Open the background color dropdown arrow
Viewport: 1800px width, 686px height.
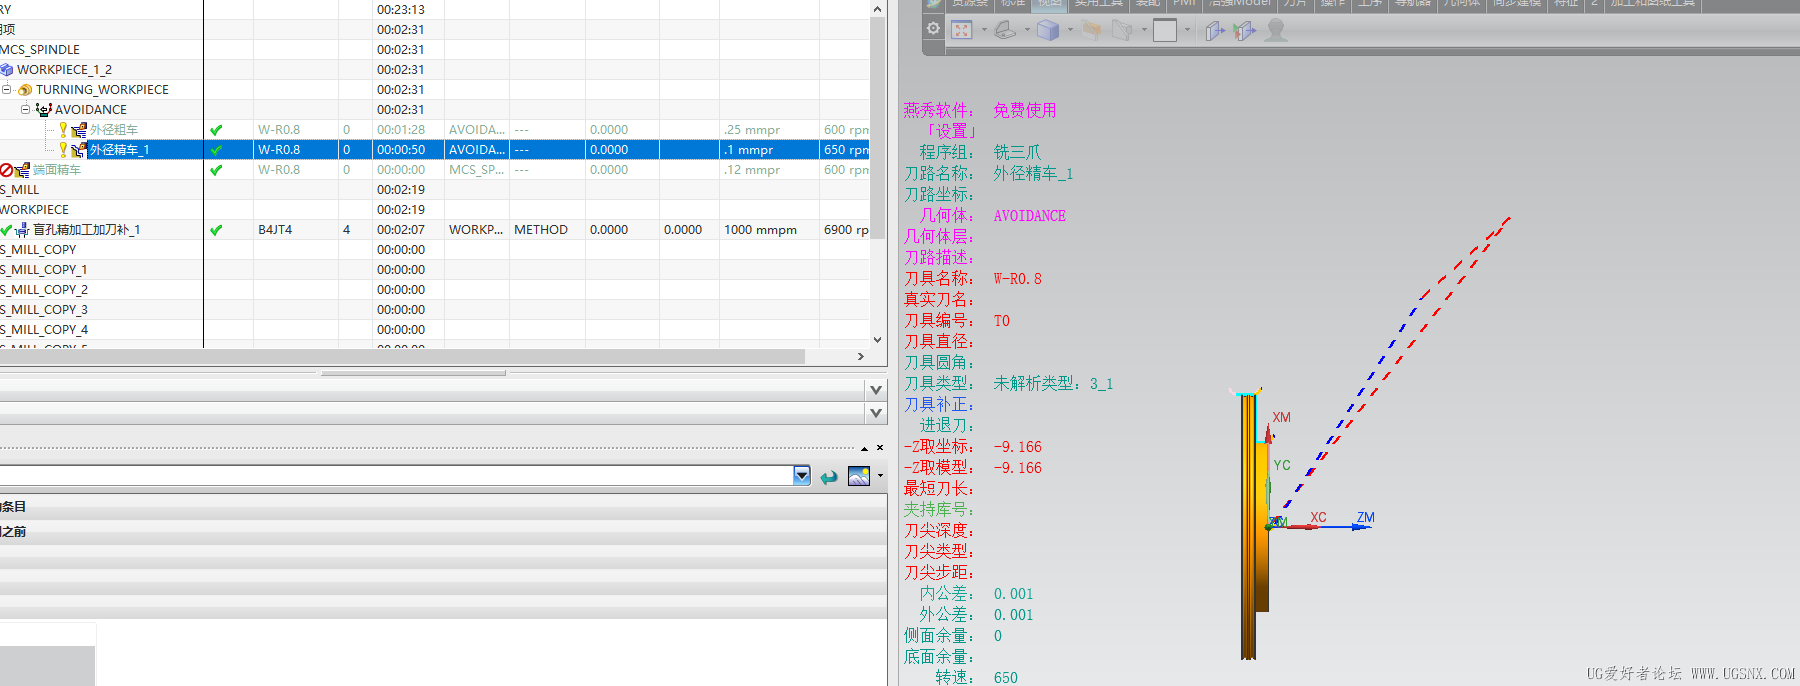(x=1187, y=30)
